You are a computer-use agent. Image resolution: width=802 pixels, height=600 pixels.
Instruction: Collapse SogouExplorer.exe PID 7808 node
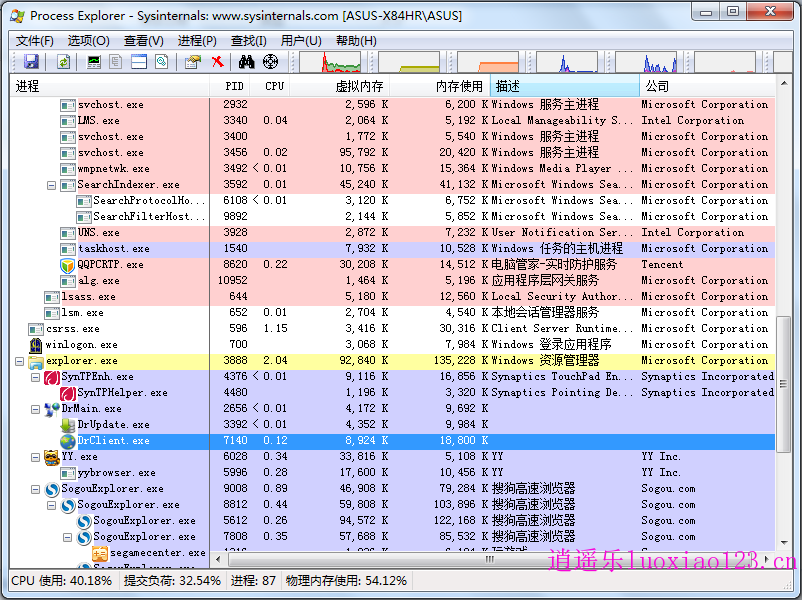point(67,537)
